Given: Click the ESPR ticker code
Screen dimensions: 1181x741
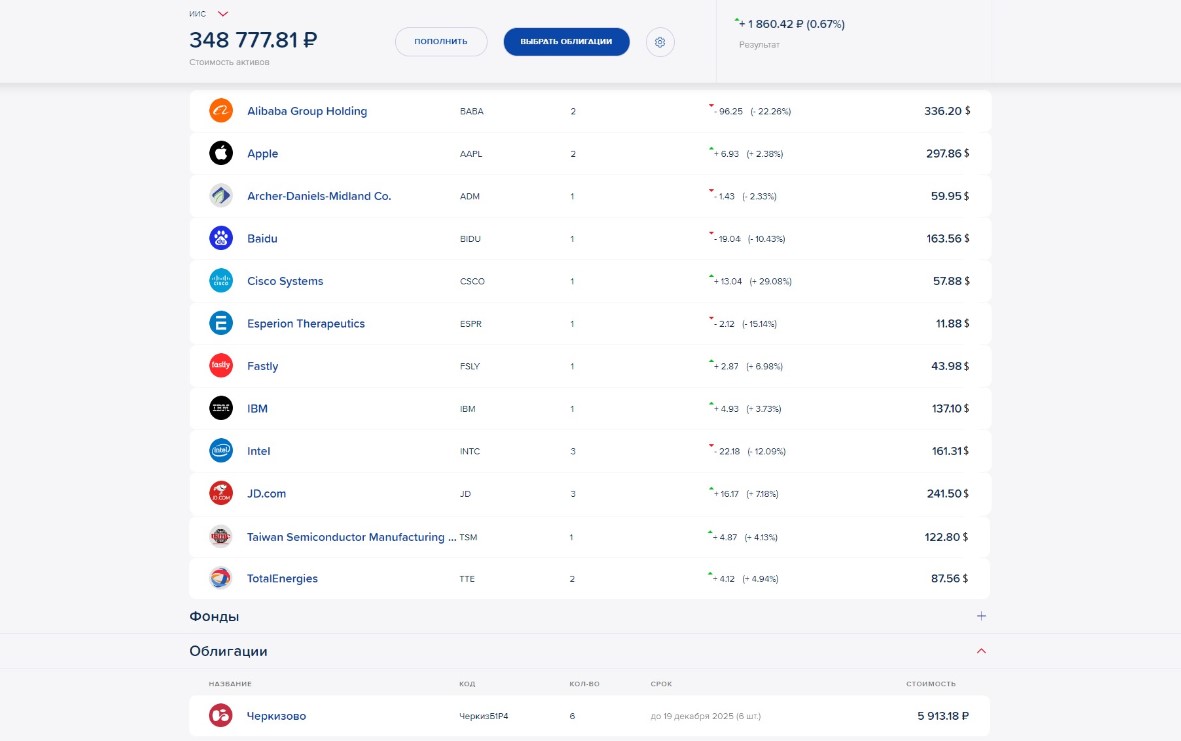Looking at the screenshot, I should (471, 324).
